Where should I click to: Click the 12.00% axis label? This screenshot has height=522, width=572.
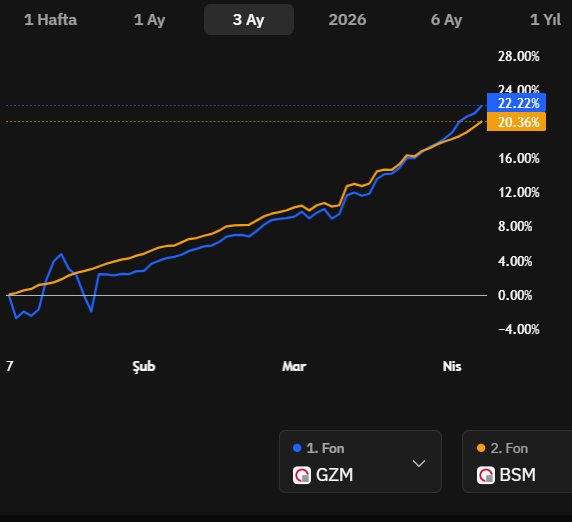click(x=519, y=192)
